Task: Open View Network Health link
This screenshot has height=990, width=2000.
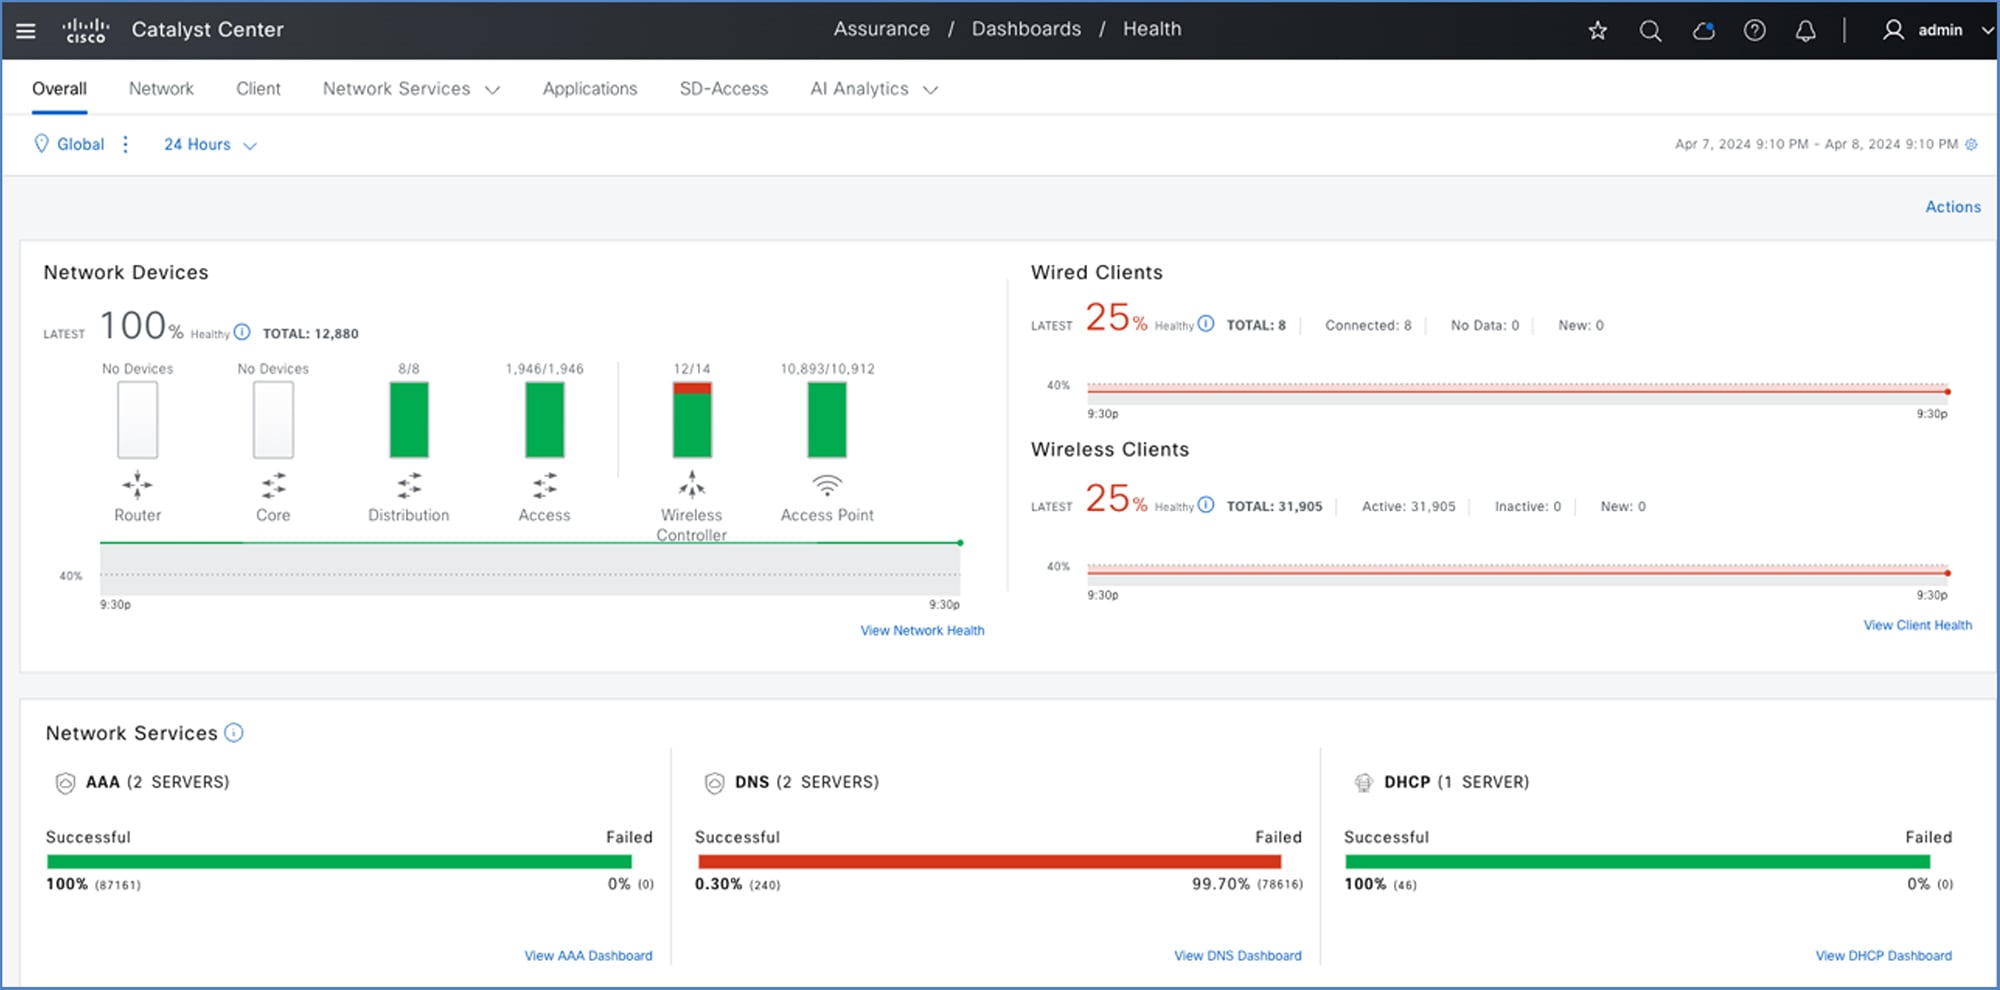Action: click(922, 630)
